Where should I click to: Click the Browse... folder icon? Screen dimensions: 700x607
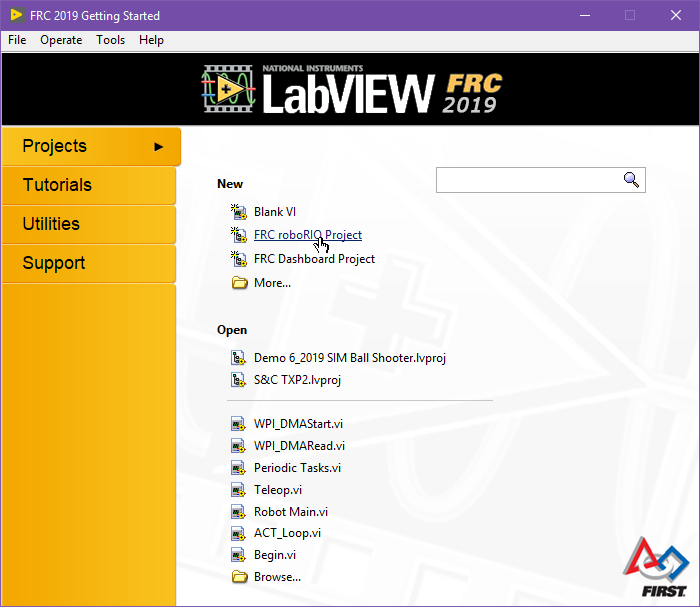point(240,577)
